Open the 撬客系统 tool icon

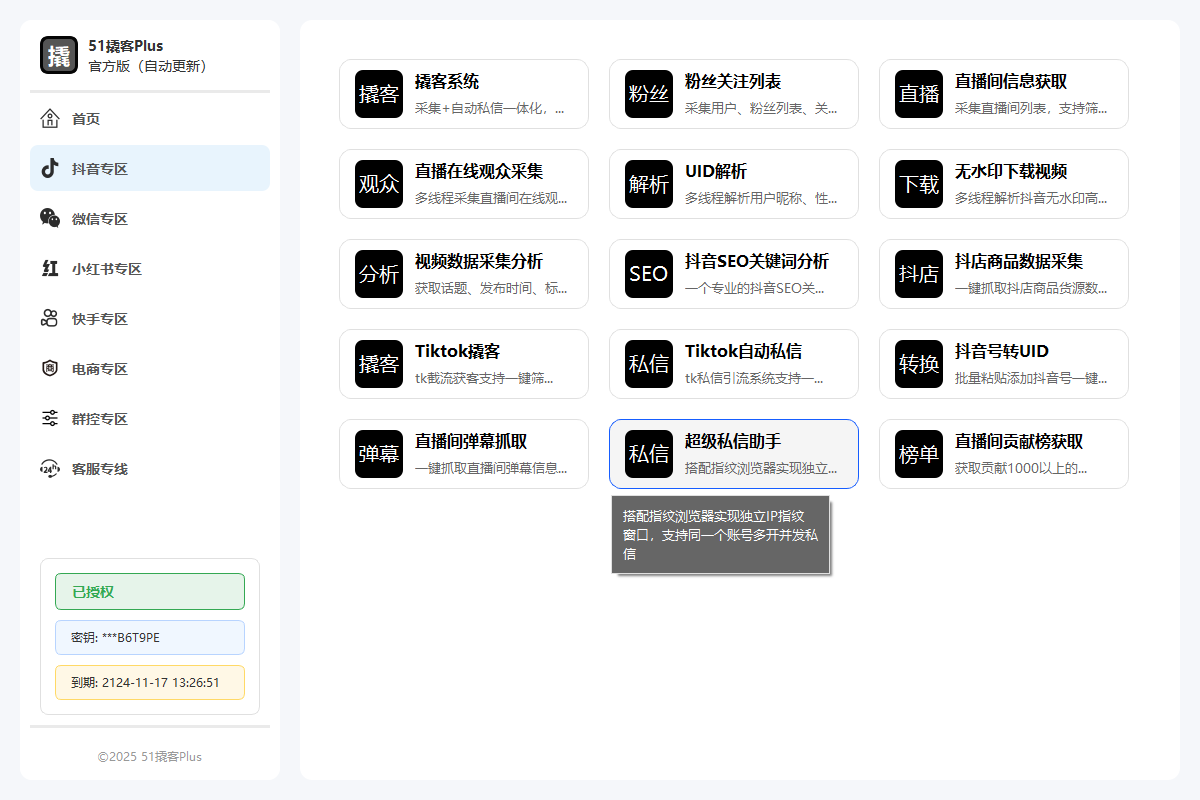click(x=379, y=94)
